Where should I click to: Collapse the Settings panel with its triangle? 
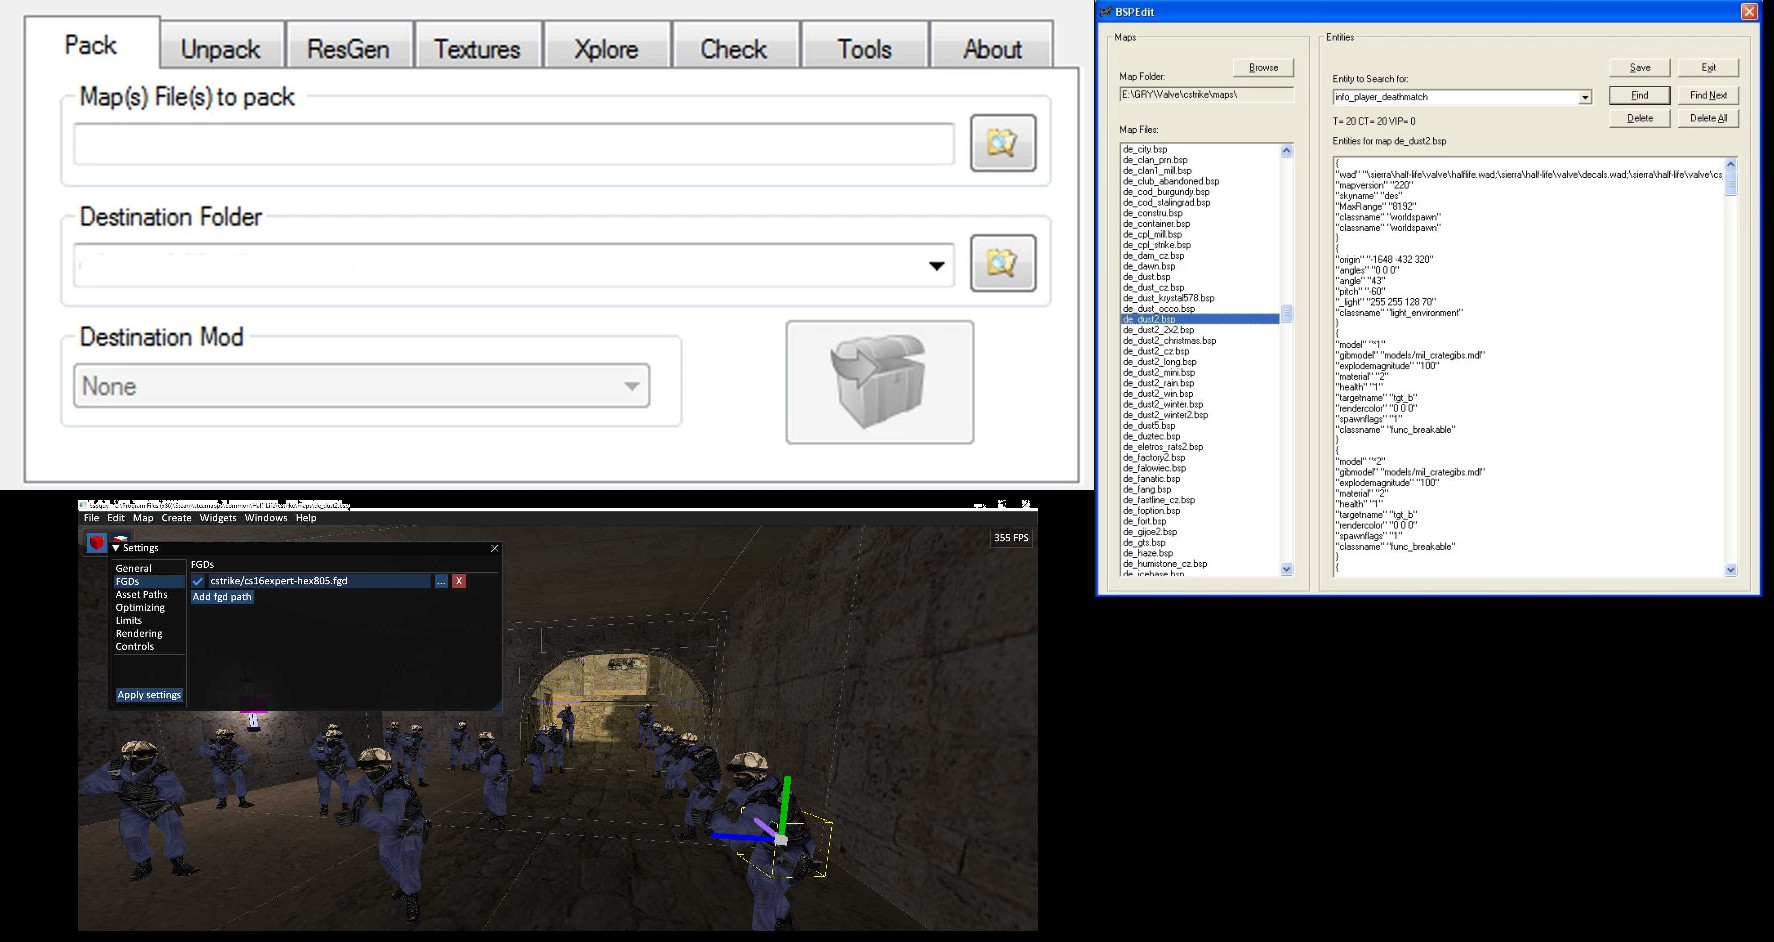pos(117,548)
